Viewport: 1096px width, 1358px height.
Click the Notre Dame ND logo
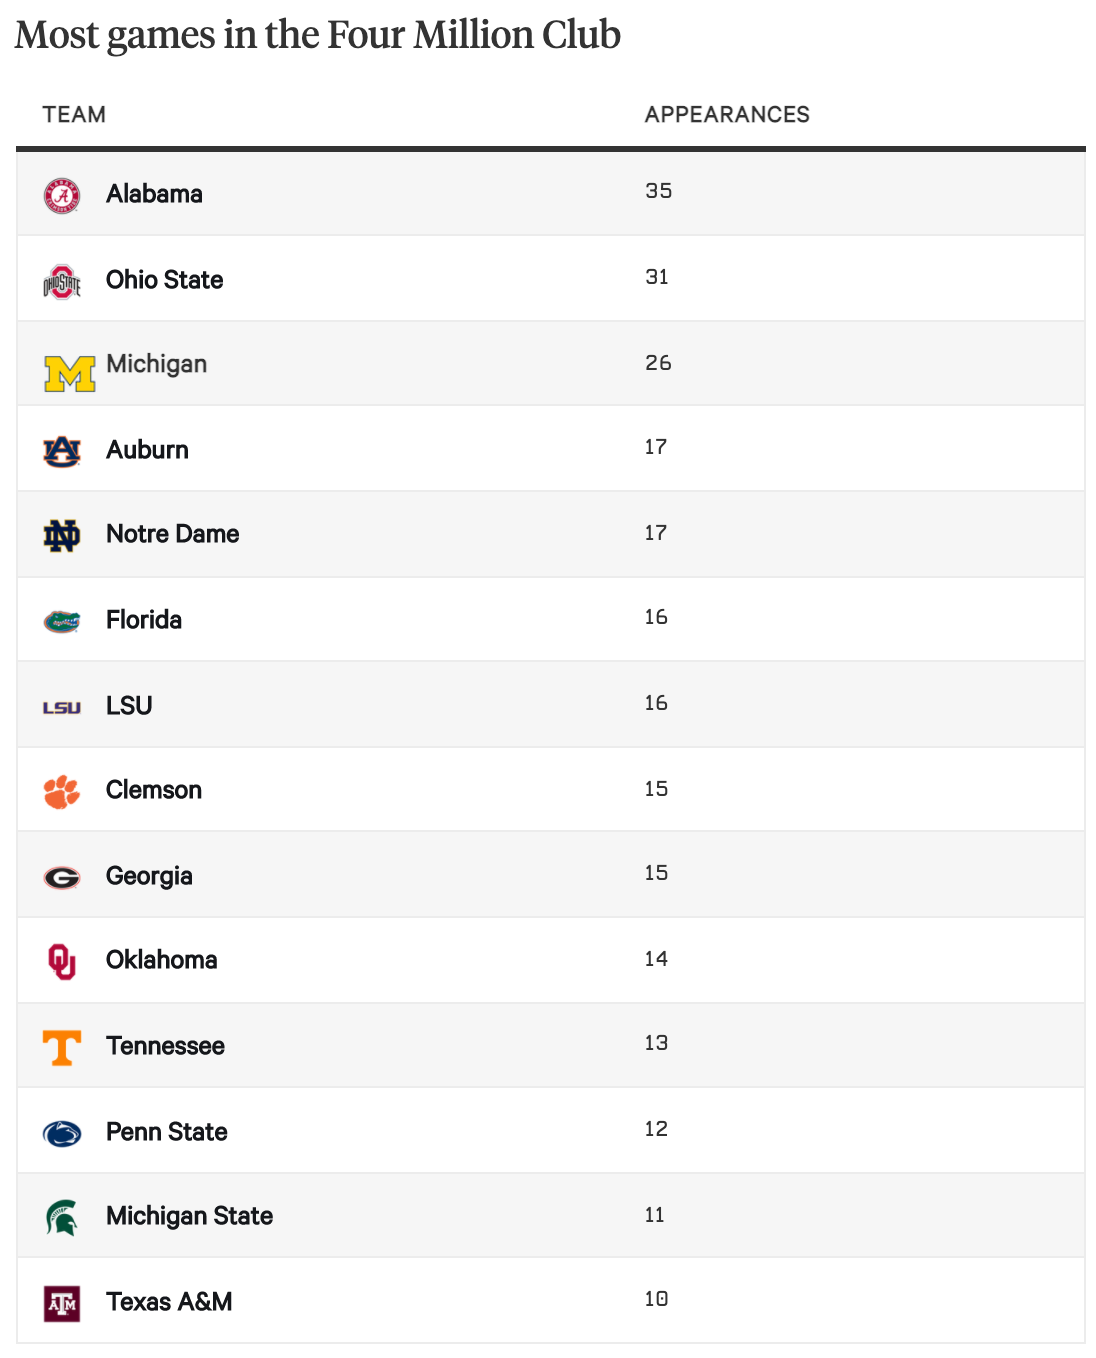pyautogui.click(x=62, y=536)
